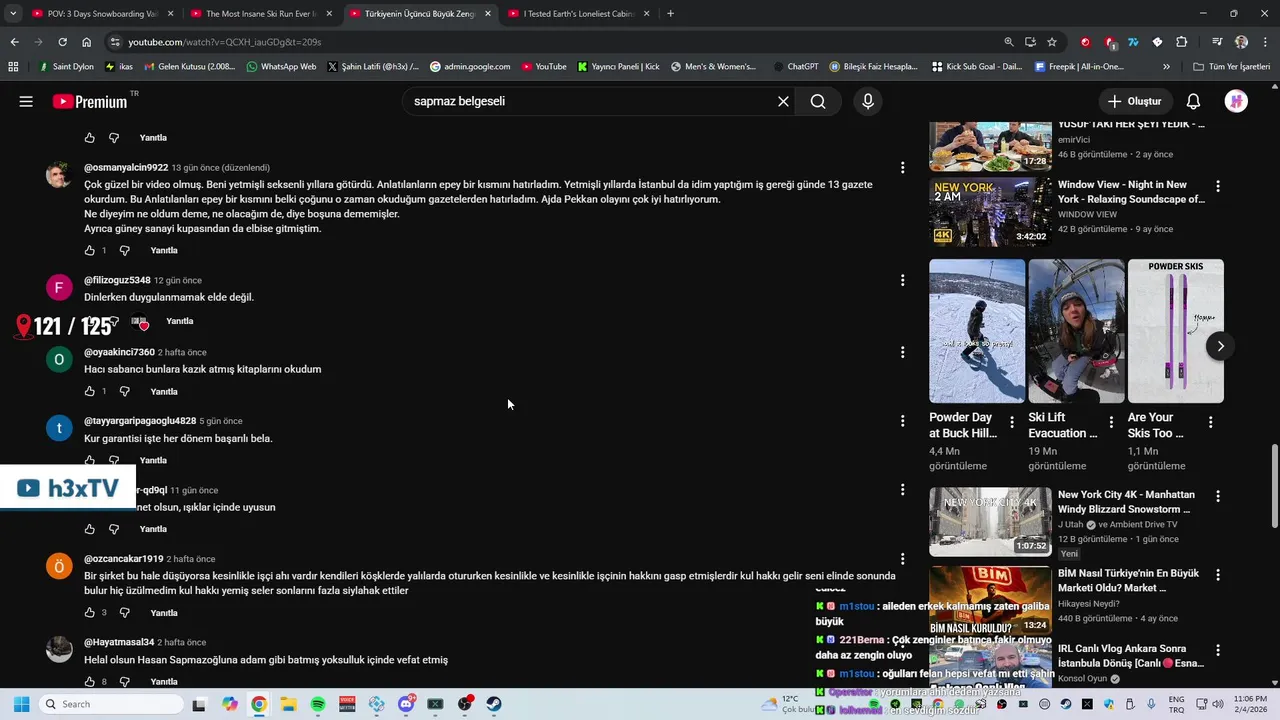Open Steam from the taskbar
This screenshot has width=1280, height=720.
click(494, 704)
